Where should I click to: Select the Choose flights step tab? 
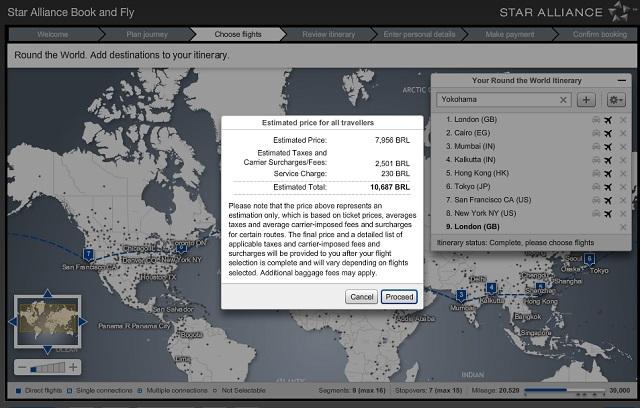pyautogui.click(x=238, y=35)
